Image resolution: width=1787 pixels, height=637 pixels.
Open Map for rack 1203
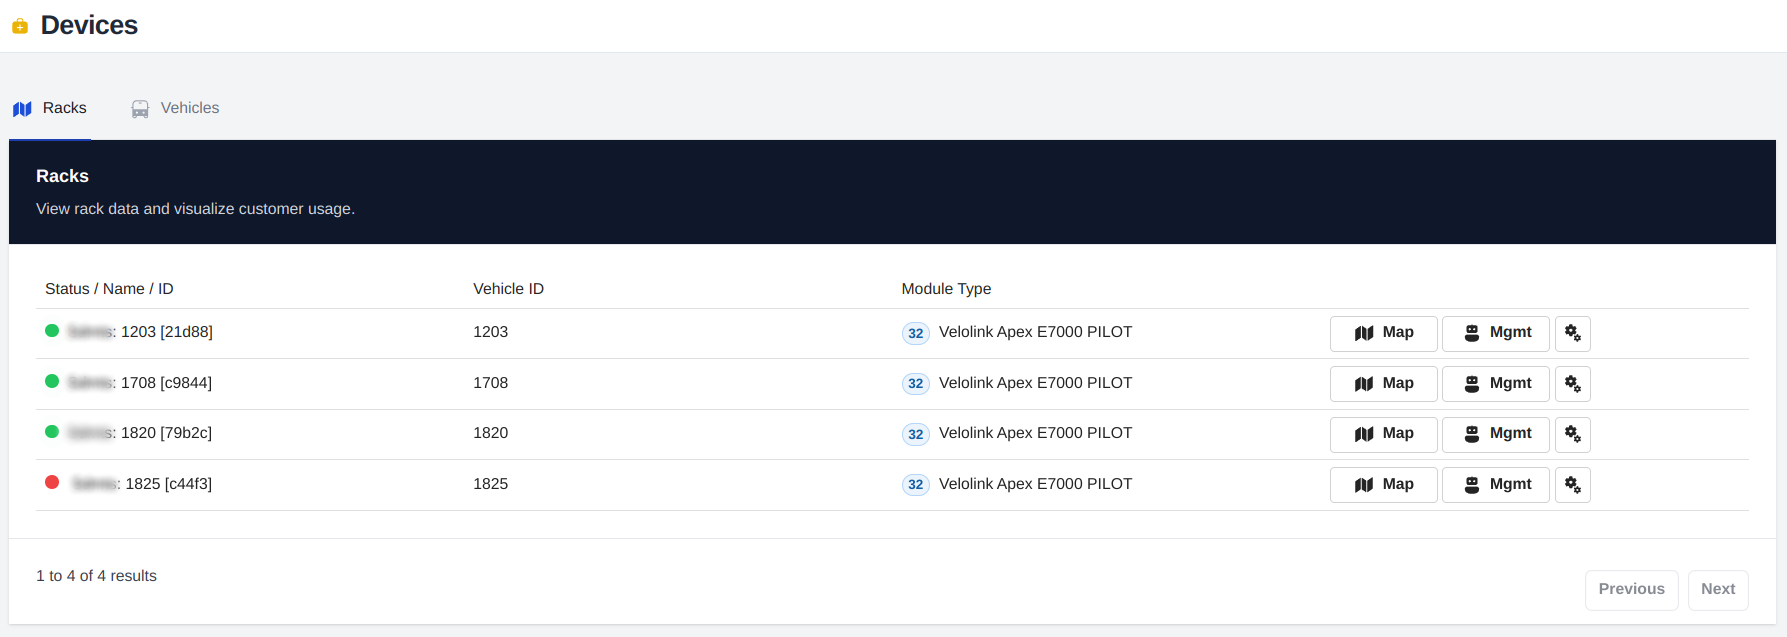[1383, 333]
